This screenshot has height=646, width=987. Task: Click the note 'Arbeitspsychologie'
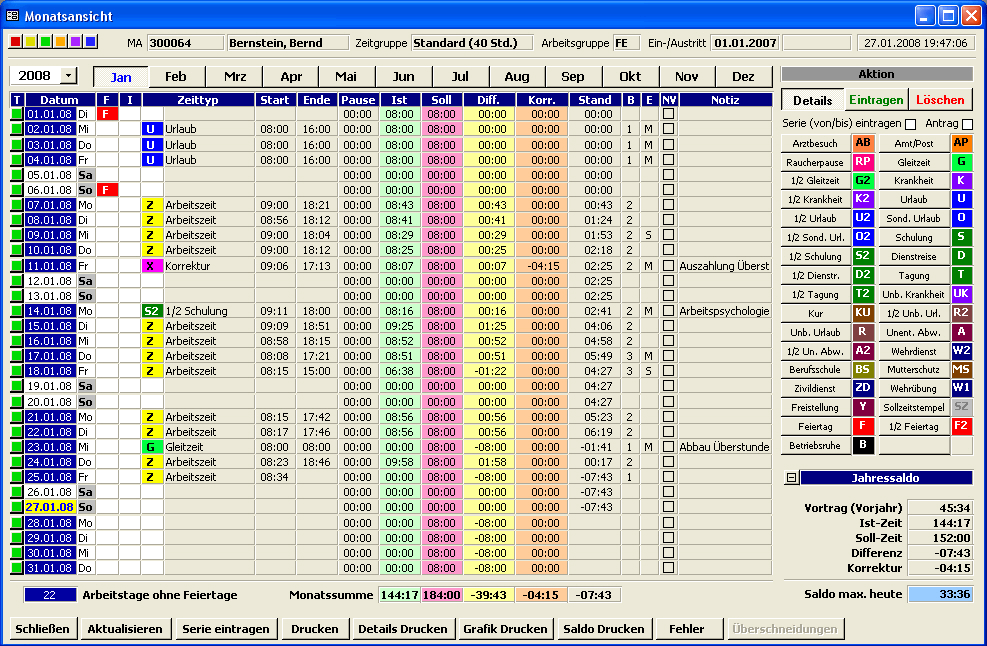click(725, 311)
